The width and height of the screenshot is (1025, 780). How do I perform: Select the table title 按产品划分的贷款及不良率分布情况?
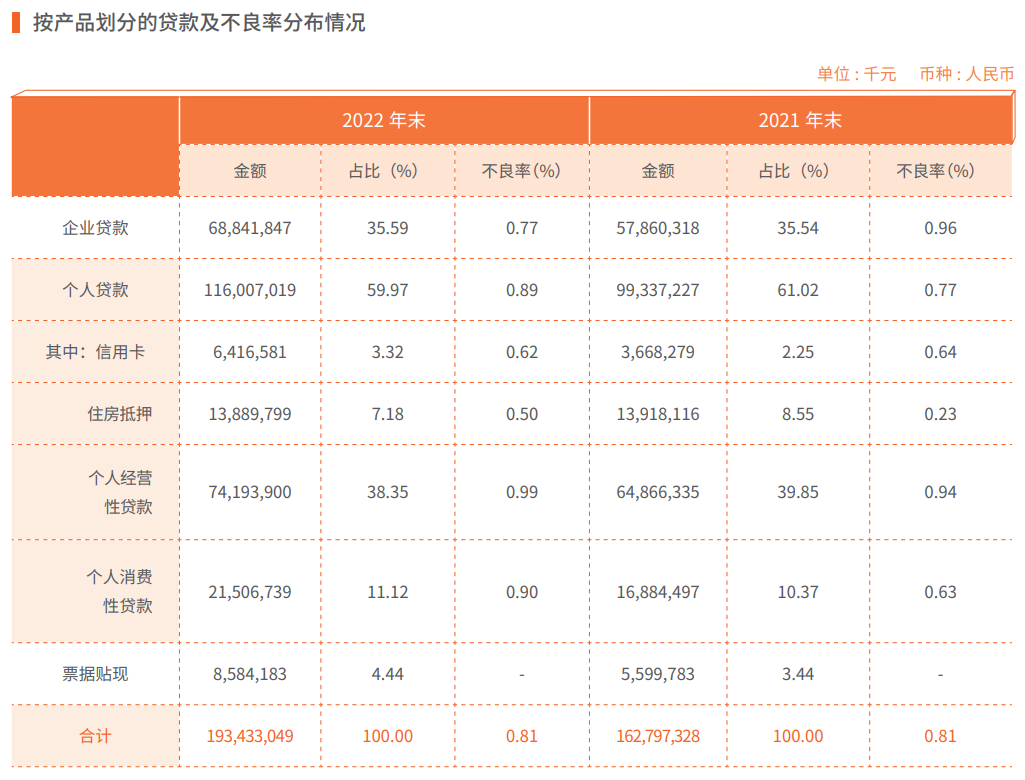(199, 23)
